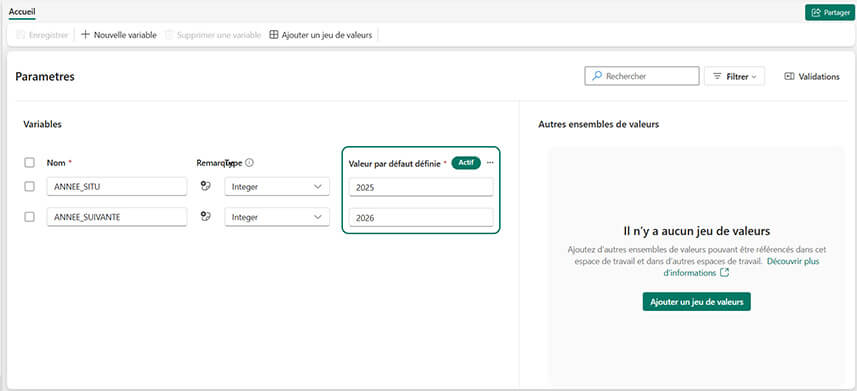
Task: Click the grid icon of Ajouter un jeu de valeurs
Action: coord(274,35)
